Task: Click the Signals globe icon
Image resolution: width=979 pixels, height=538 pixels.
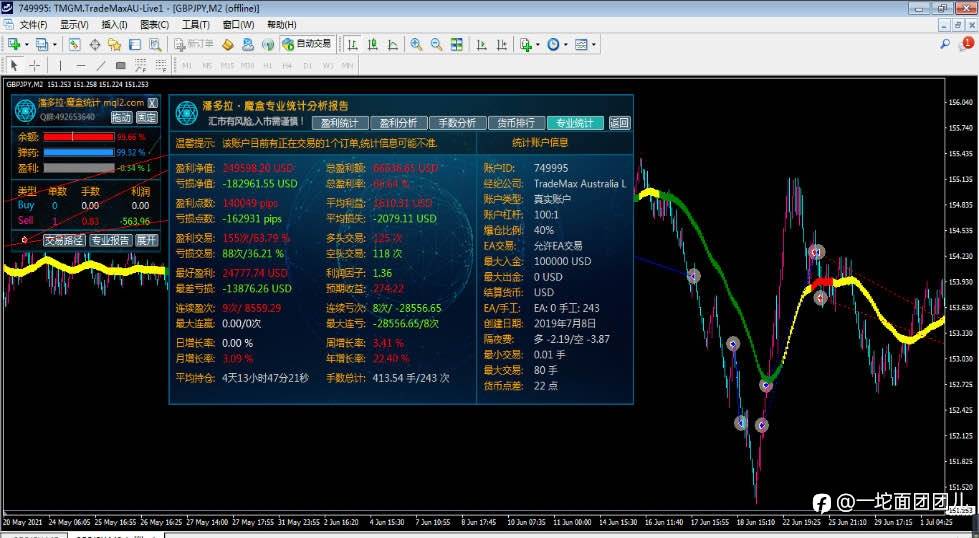Action: tap(268, 44)
